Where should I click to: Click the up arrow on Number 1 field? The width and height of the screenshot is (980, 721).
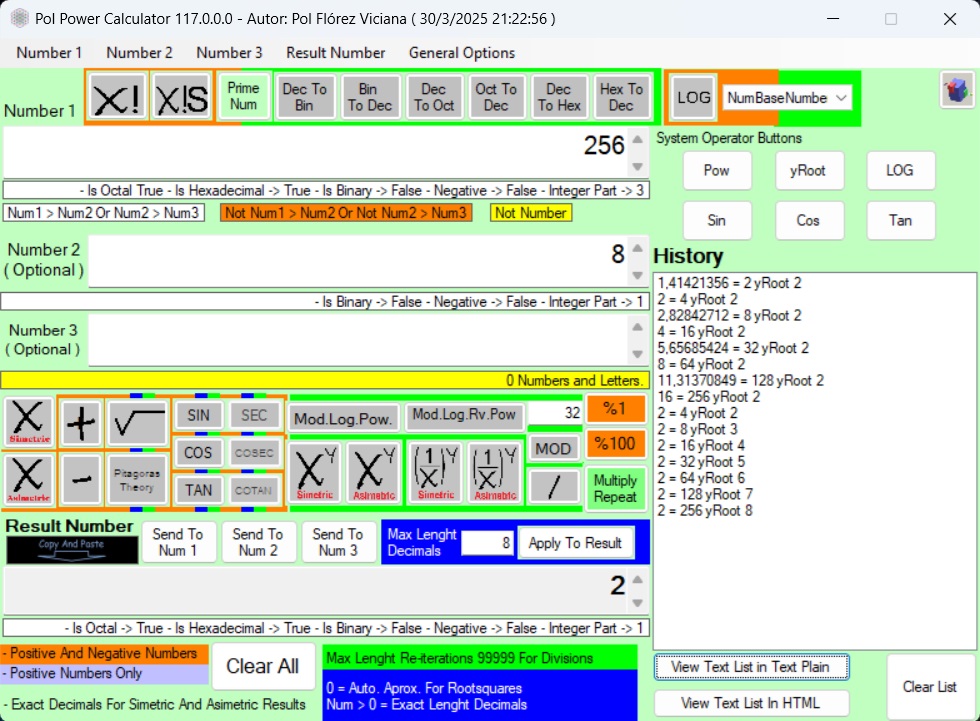point(637,141)
